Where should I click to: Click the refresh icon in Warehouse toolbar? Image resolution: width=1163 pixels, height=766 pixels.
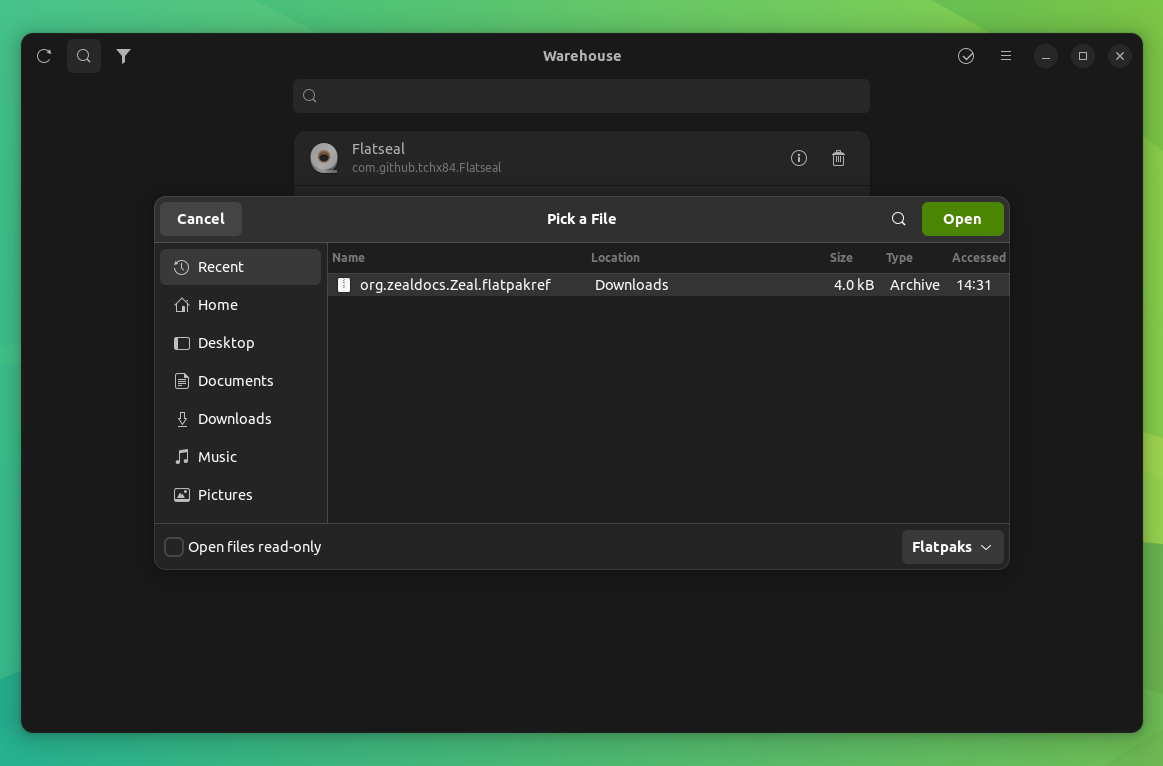[43, 56]
